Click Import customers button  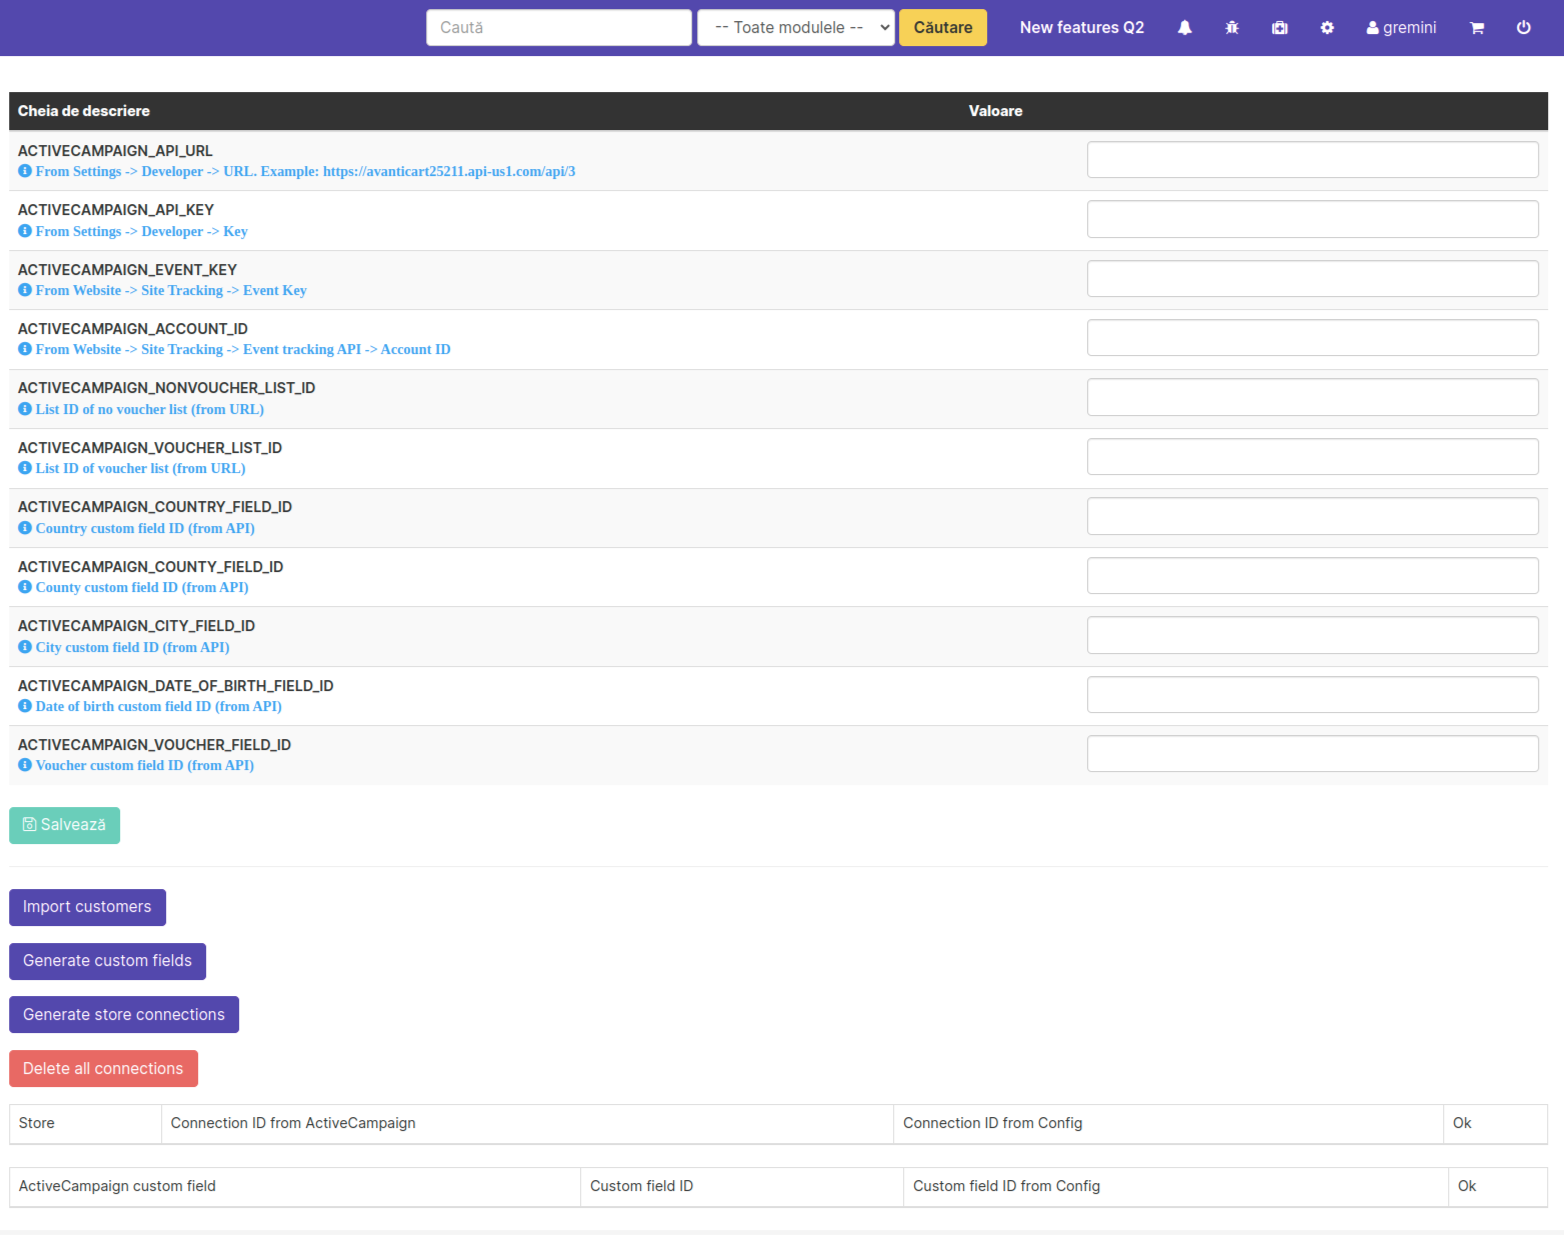pyautogui.click(x=87, y=907)
